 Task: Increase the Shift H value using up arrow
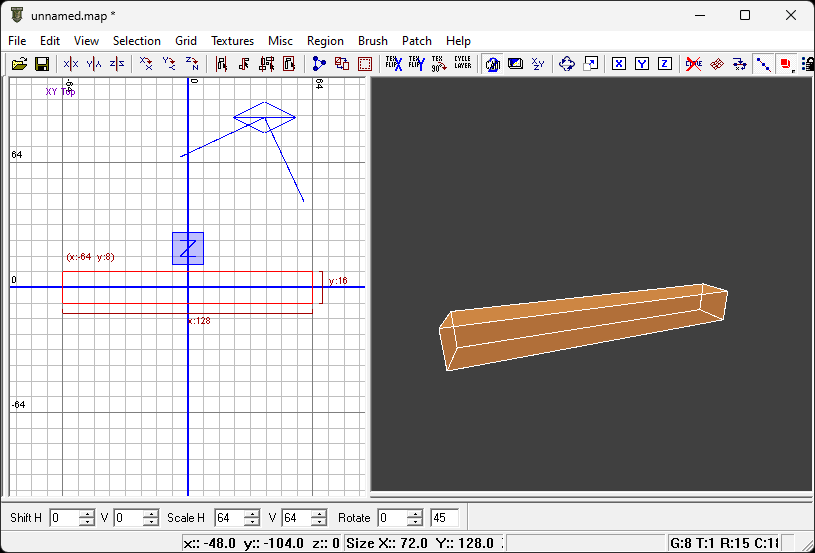click(86, 513)
